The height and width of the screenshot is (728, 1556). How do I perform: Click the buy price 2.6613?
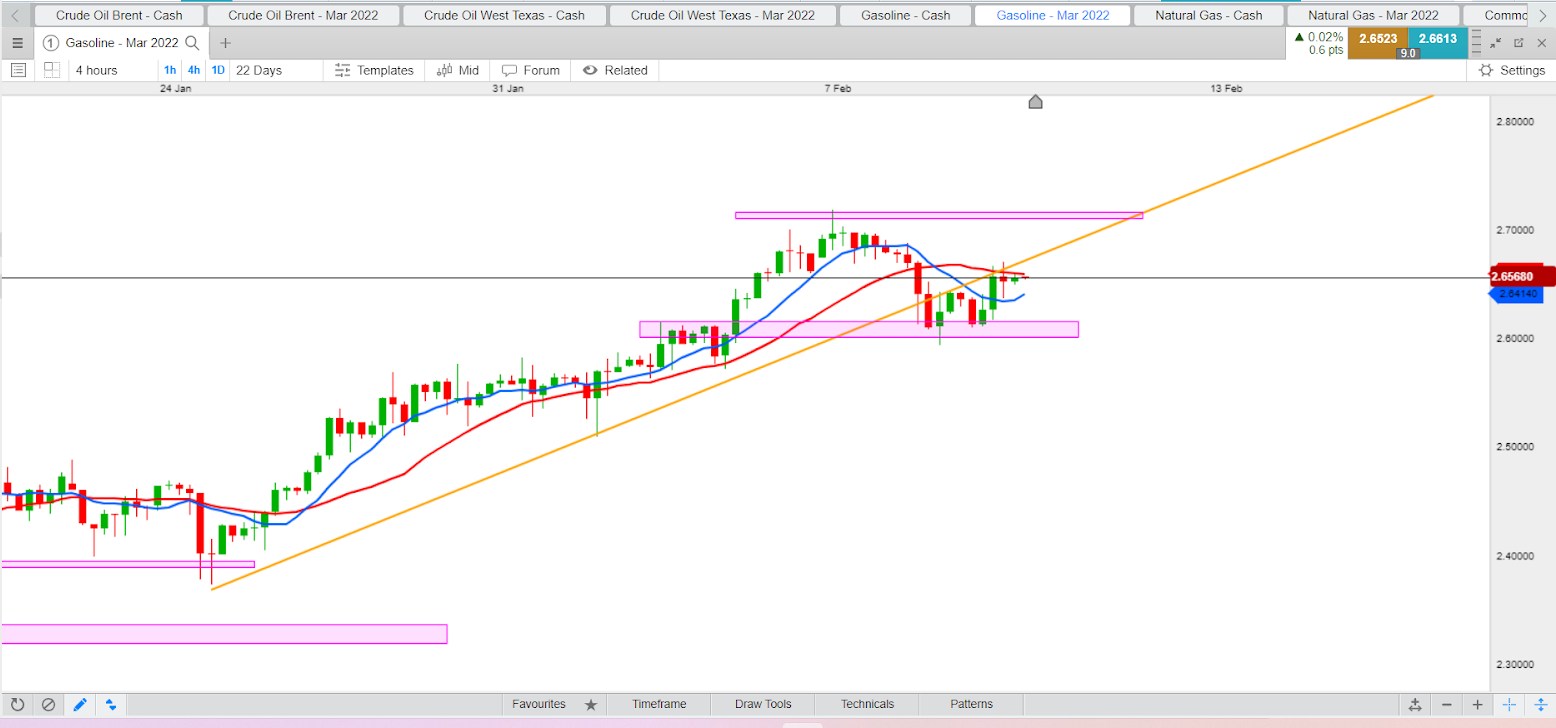1438,41
